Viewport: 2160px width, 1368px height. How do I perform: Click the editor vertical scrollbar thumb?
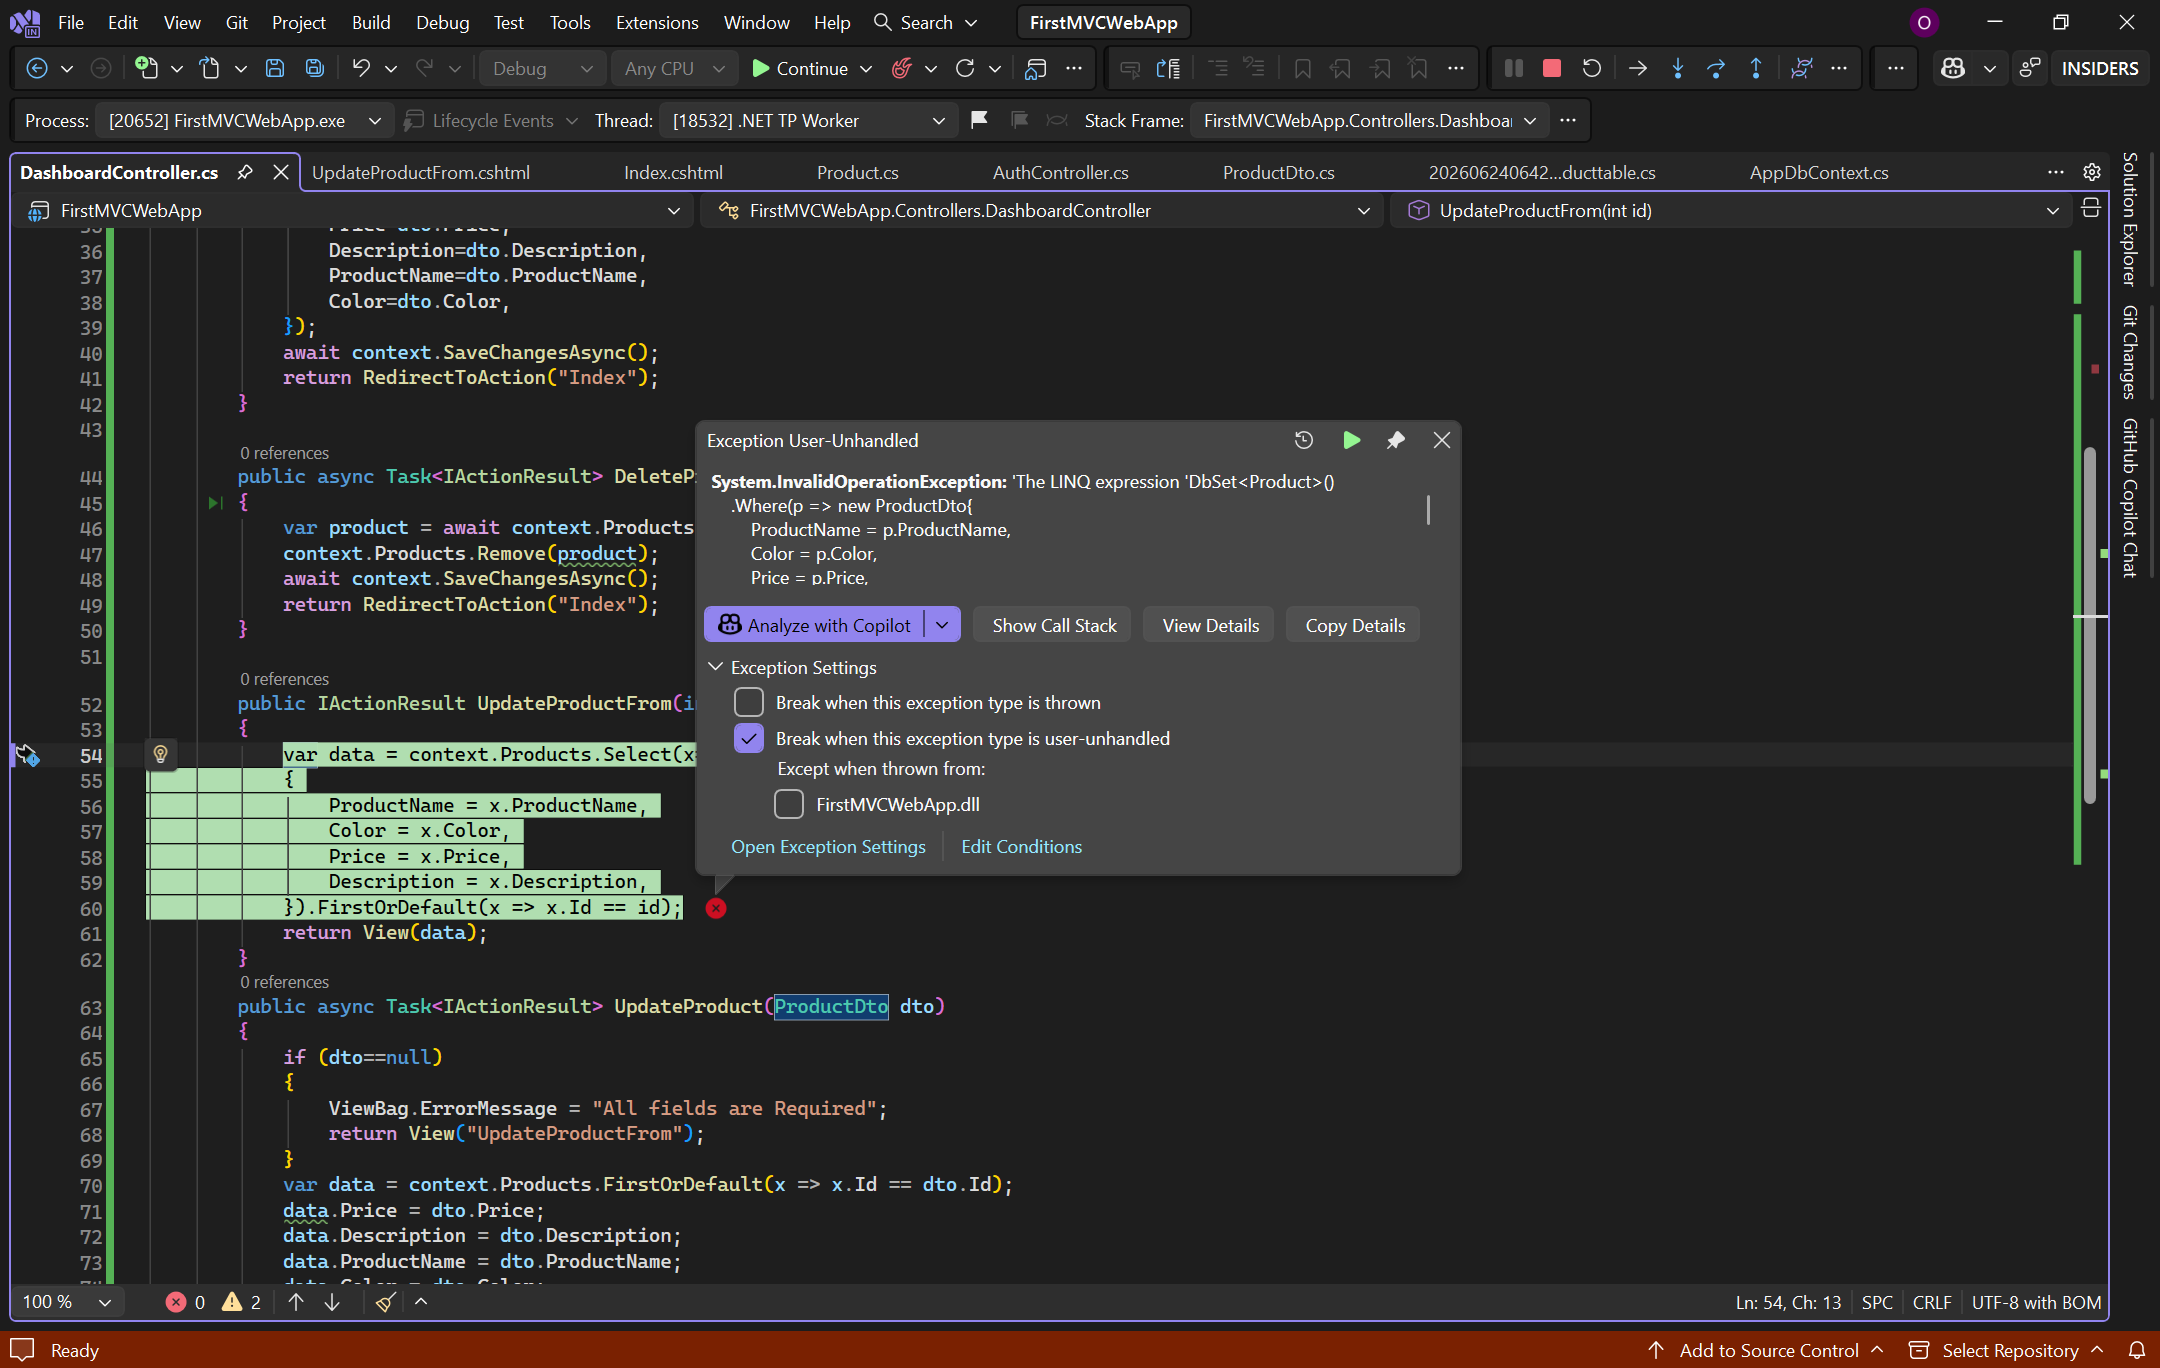[x=2090, y=625]
